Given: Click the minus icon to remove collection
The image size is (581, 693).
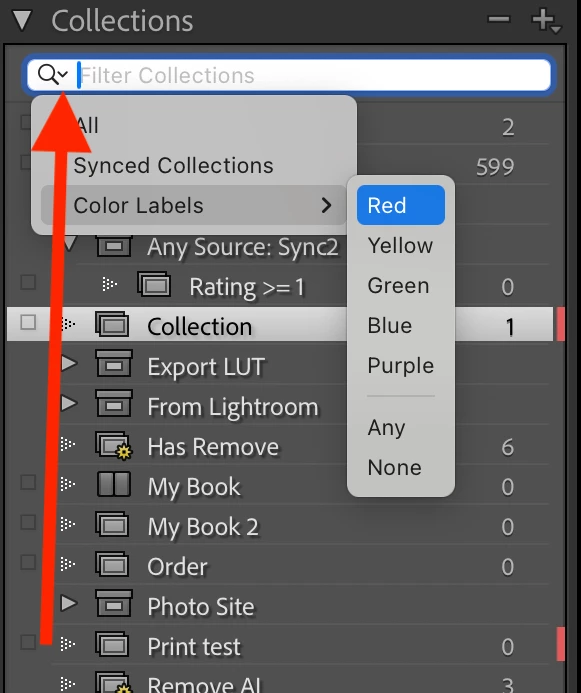Looking at the screenshot, I should 499,19.
